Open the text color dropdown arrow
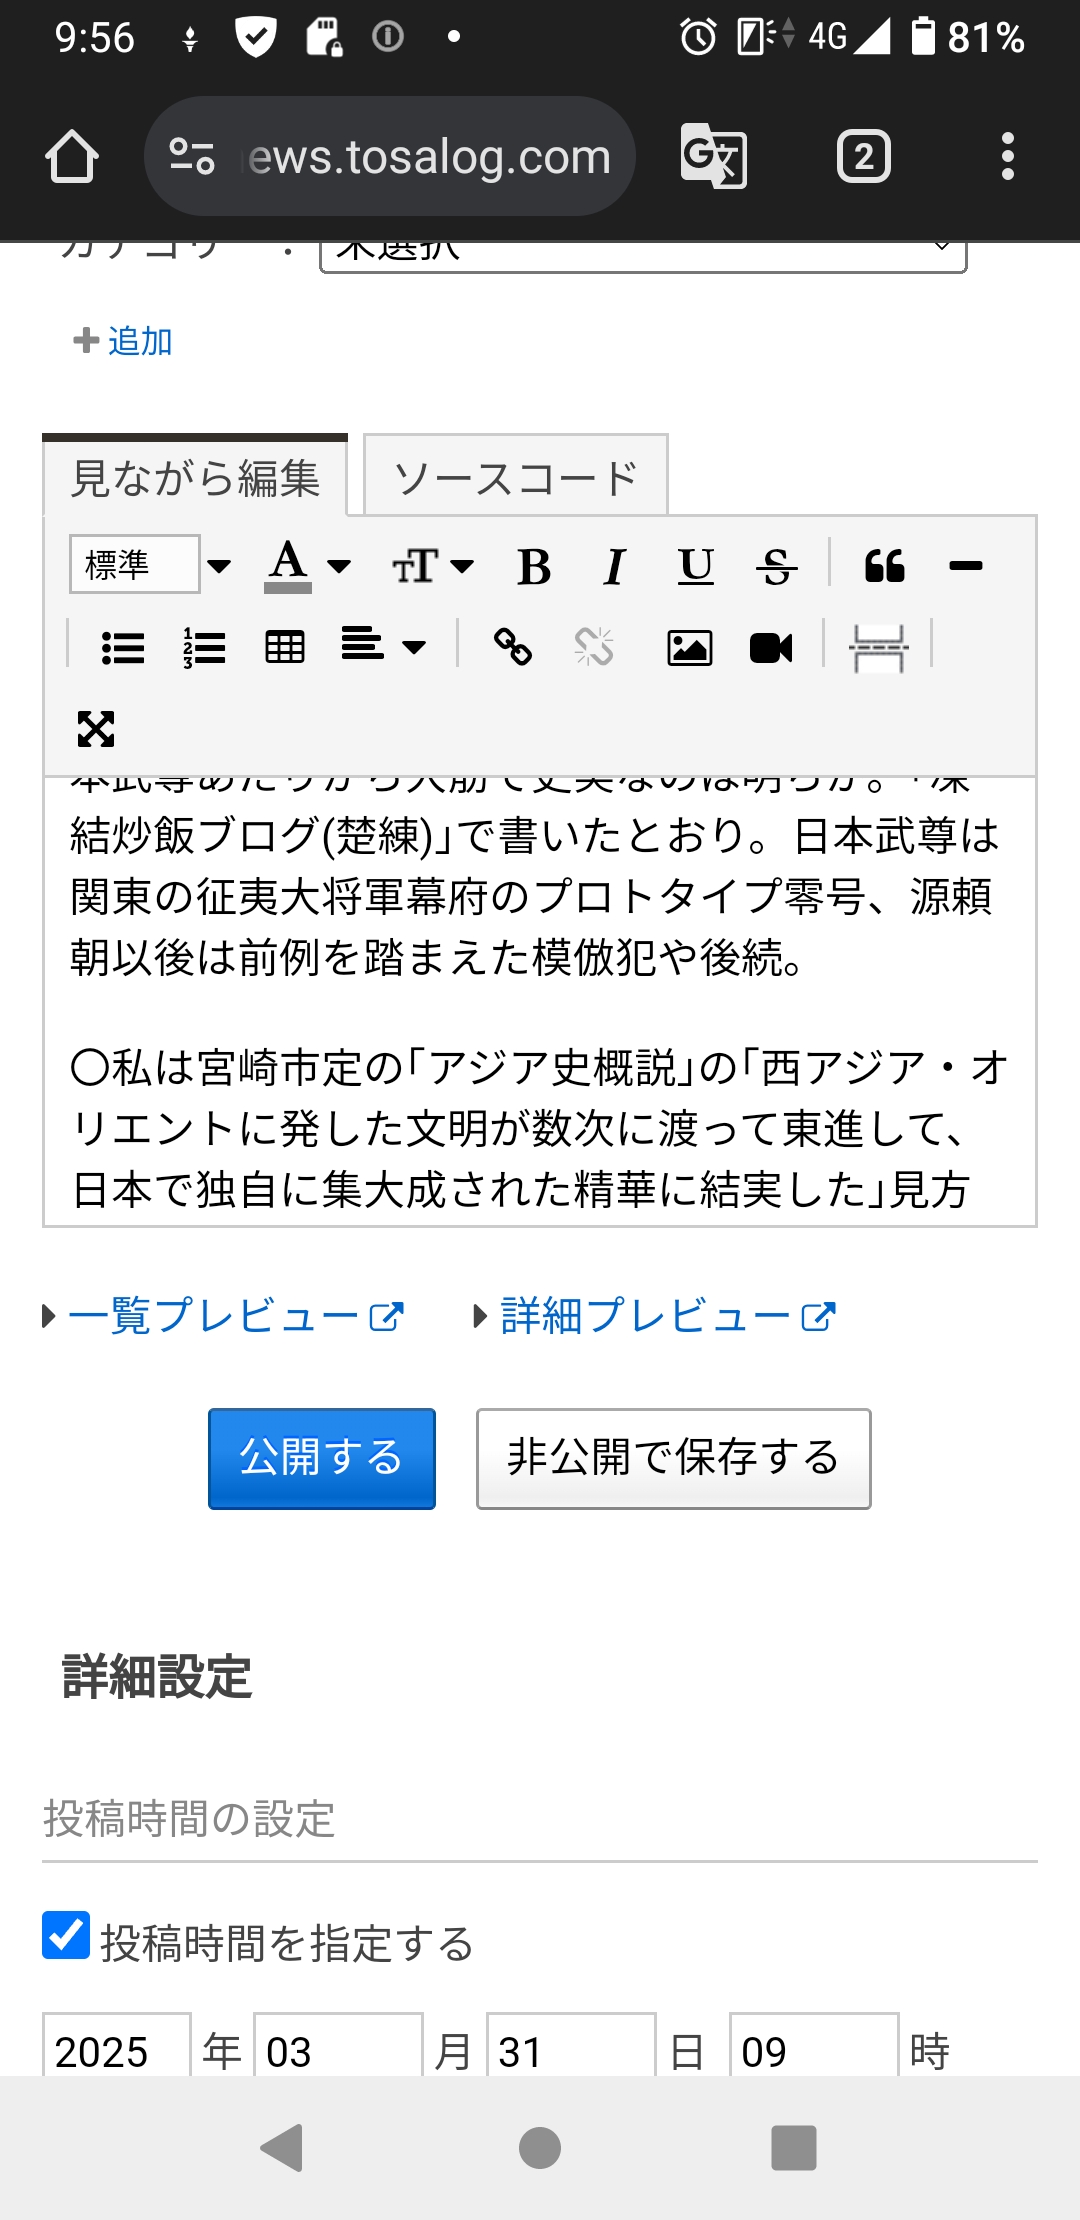This screenshot has width=1080, height=2220. (x=339, y=566)
